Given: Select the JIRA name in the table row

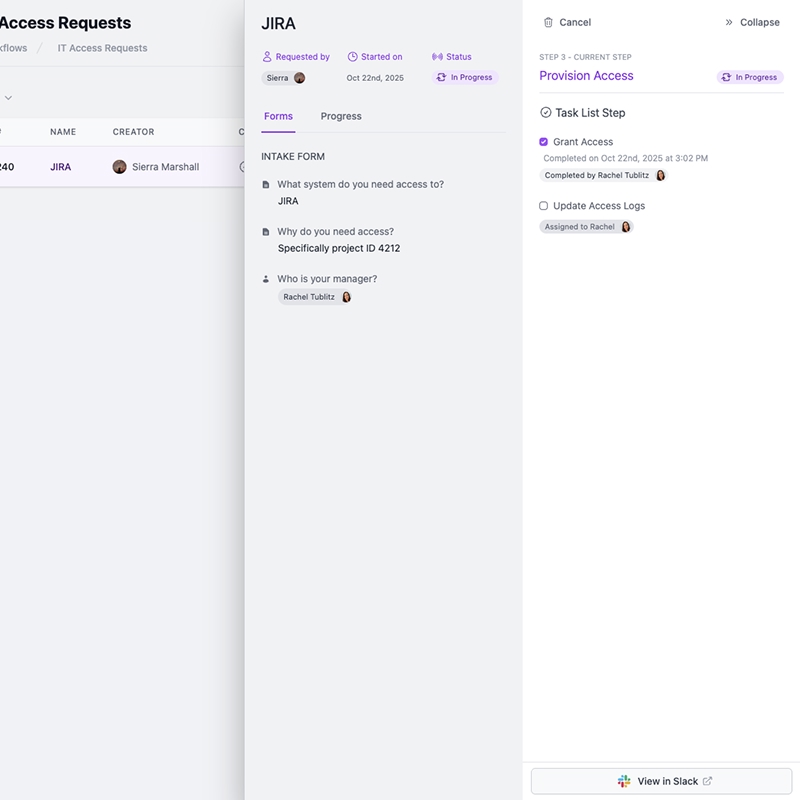Looking at the screenshot, I should point(61,167).
